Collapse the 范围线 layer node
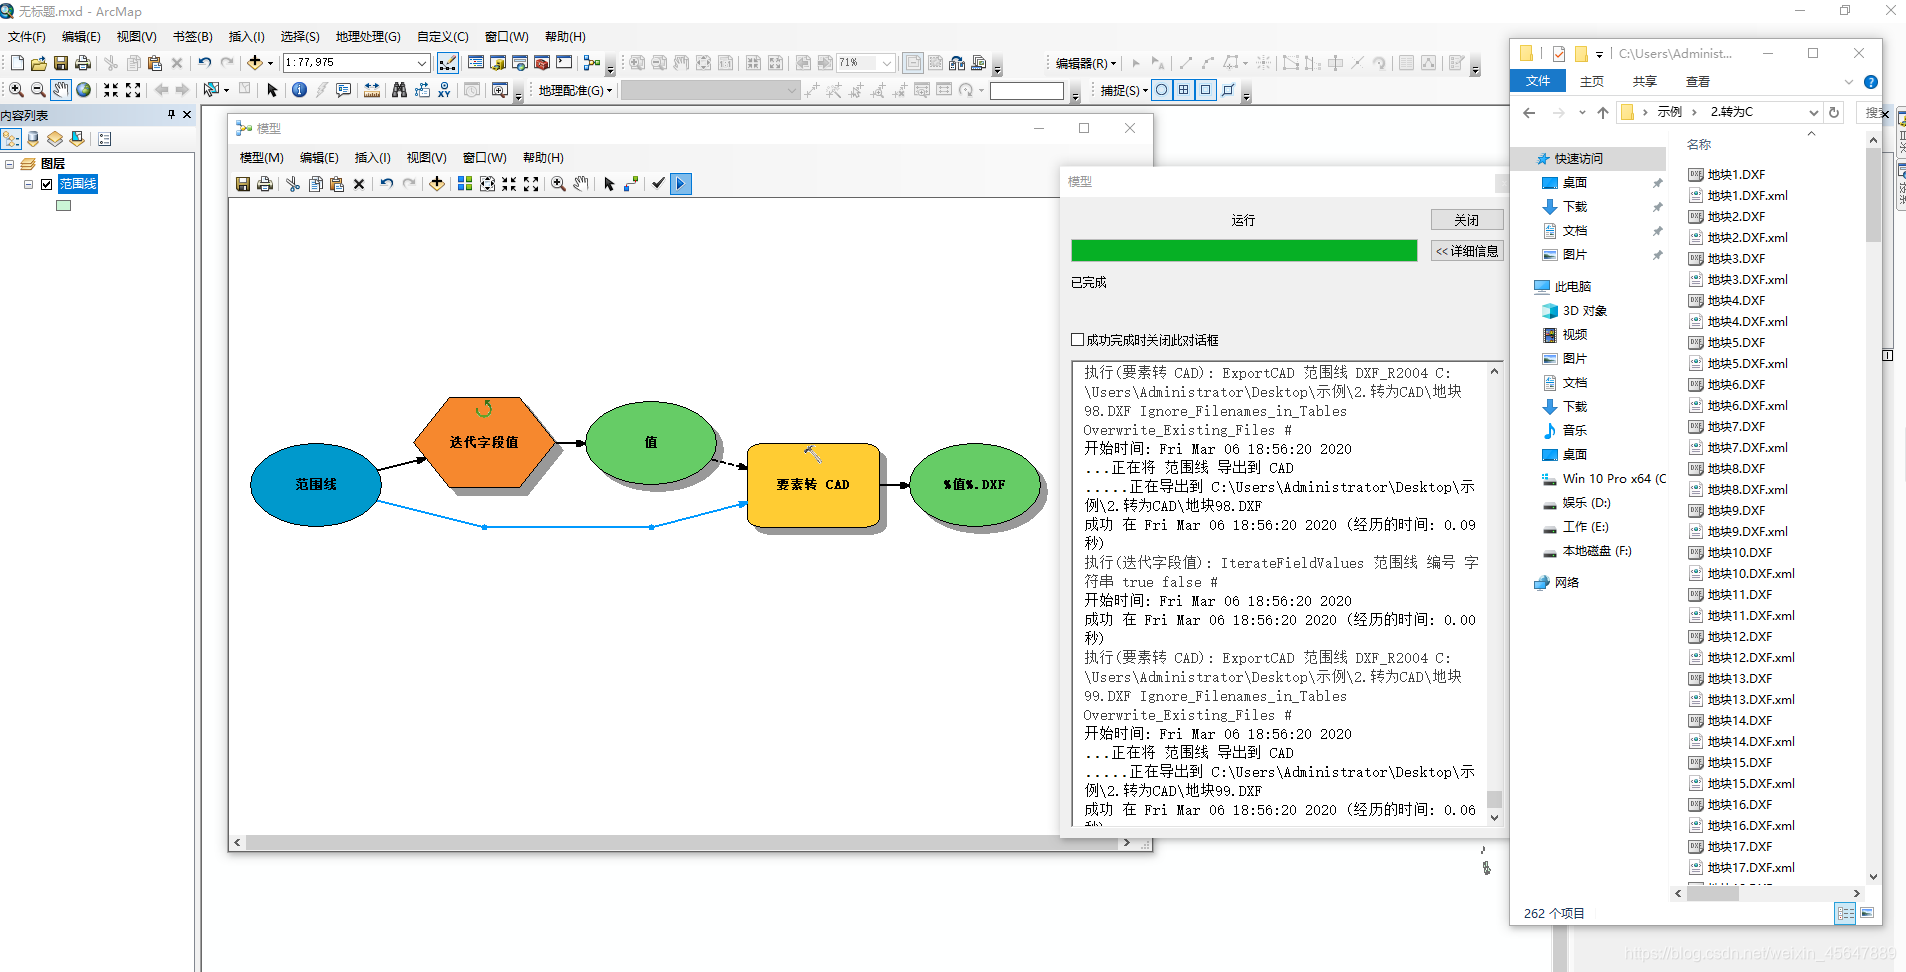Image resolution: width=1906 pixels, height=972 pixels. pos(29,184)
